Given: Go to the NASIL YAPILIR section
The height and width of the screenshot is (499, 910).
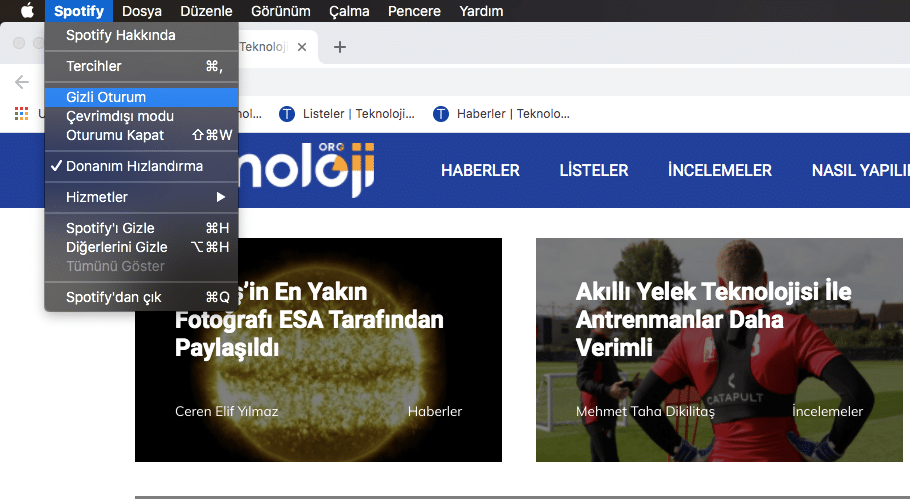Looking at the screenshot, I should click(861, 170).
